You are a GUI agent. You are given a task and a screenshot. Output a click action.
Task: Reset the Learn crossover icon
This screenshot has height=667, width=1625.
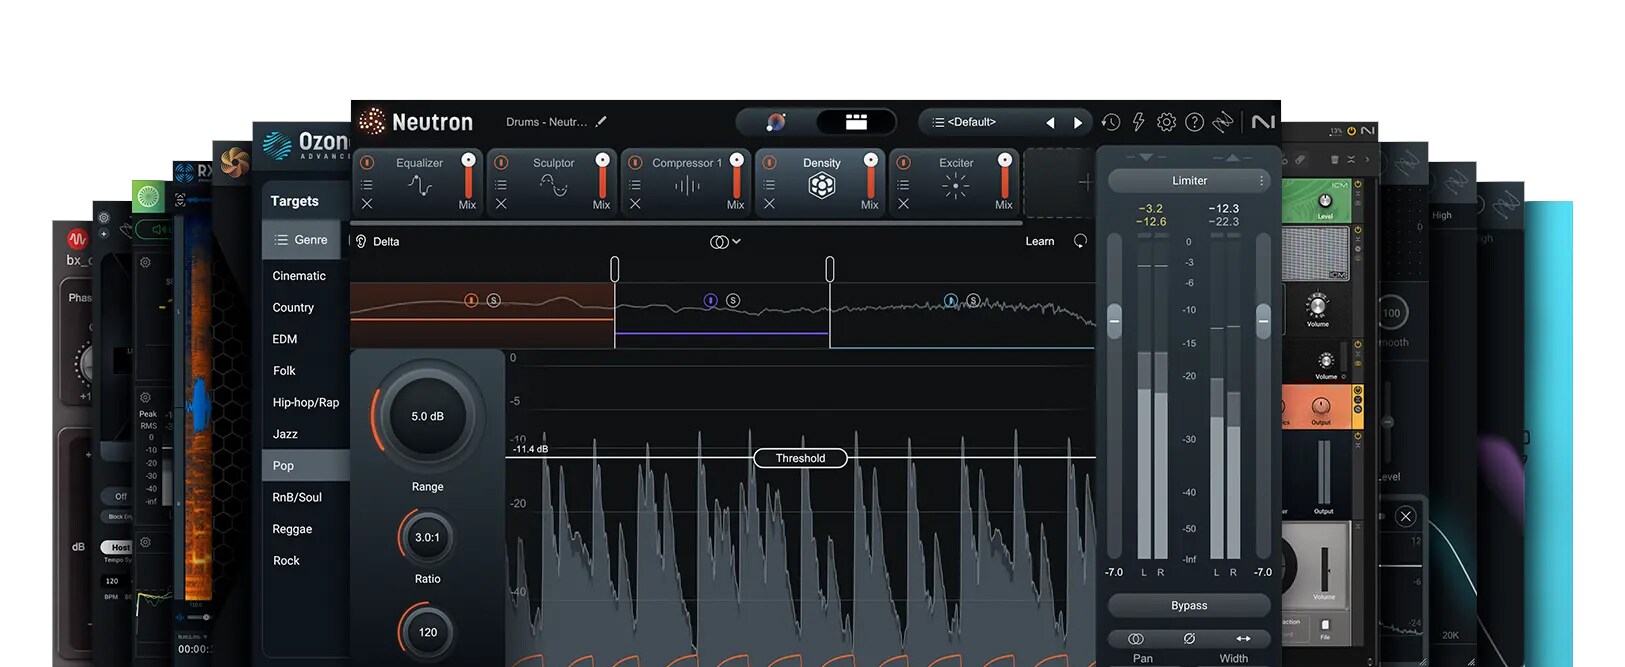(1080, 241)
